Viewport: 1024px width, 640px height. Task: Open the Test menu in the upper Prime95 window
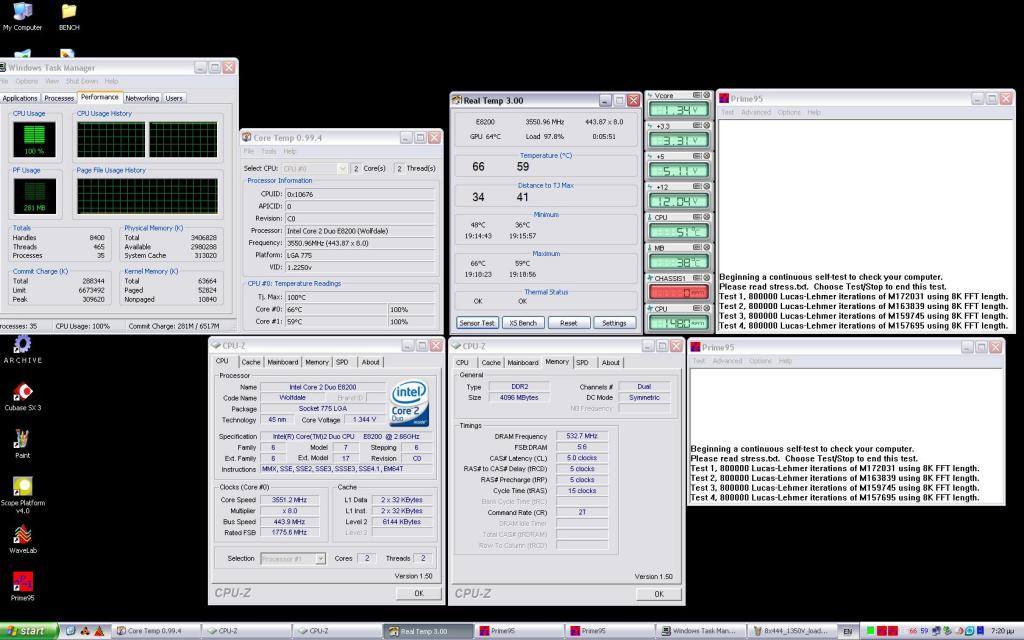727,112
